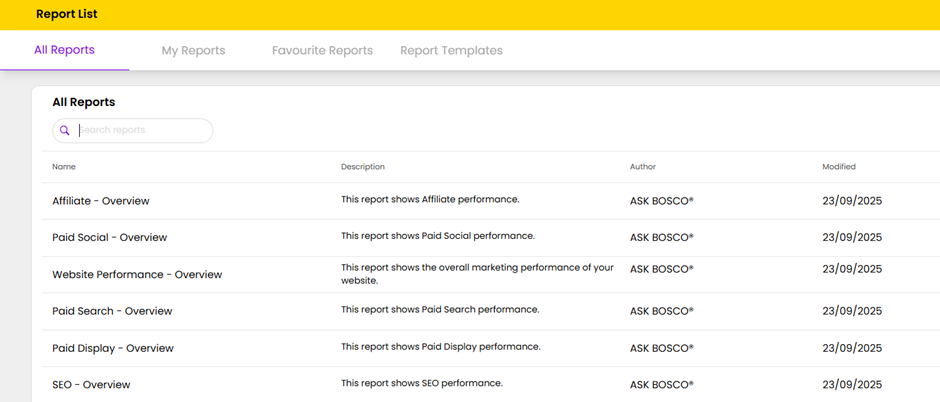Click the magnifying glass search icon
940x402 pixels.
65,131
